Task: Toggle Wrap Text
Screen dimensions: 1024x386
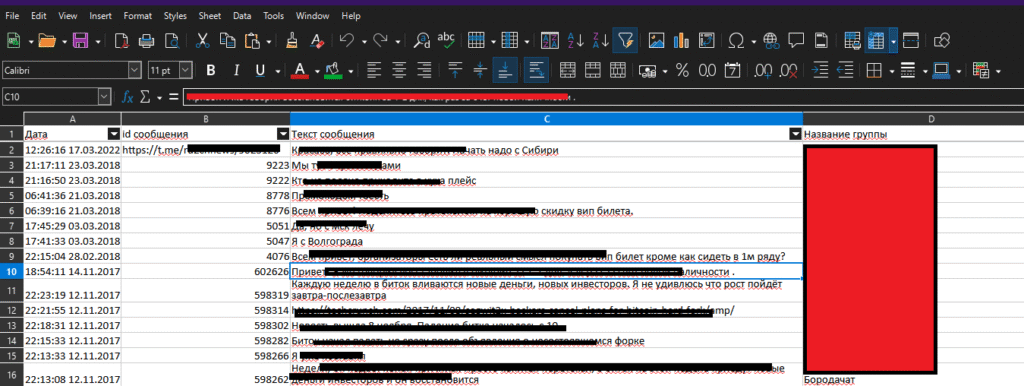Action: pyautogui.click(x=536, y=70)
